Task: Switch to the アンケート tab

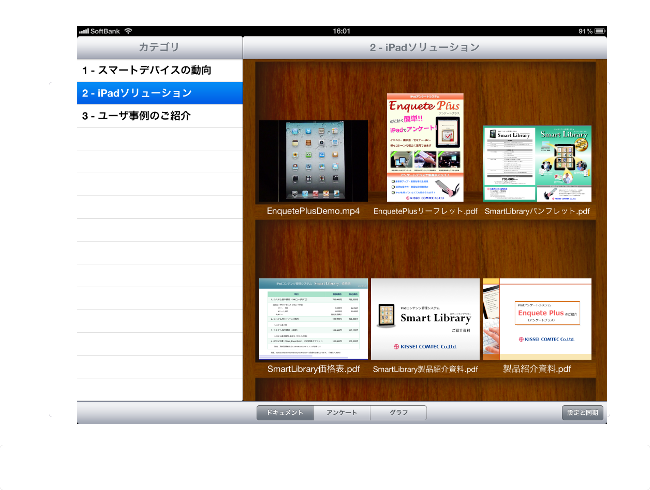Action: pyautogui.click(x=342, y=412)
